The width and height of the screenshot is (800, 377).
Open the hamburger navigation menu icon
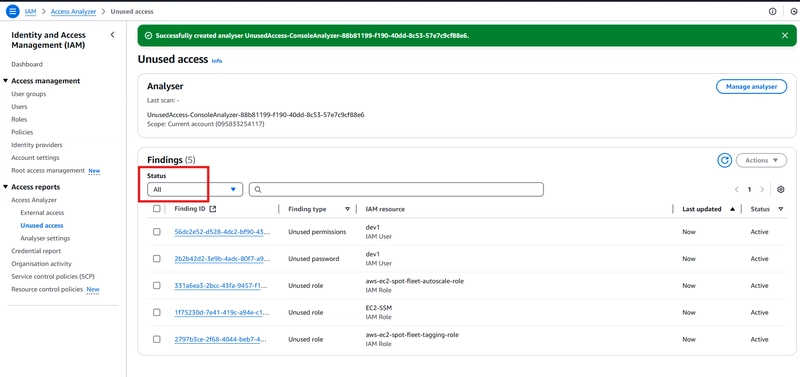tap(13, 11)
